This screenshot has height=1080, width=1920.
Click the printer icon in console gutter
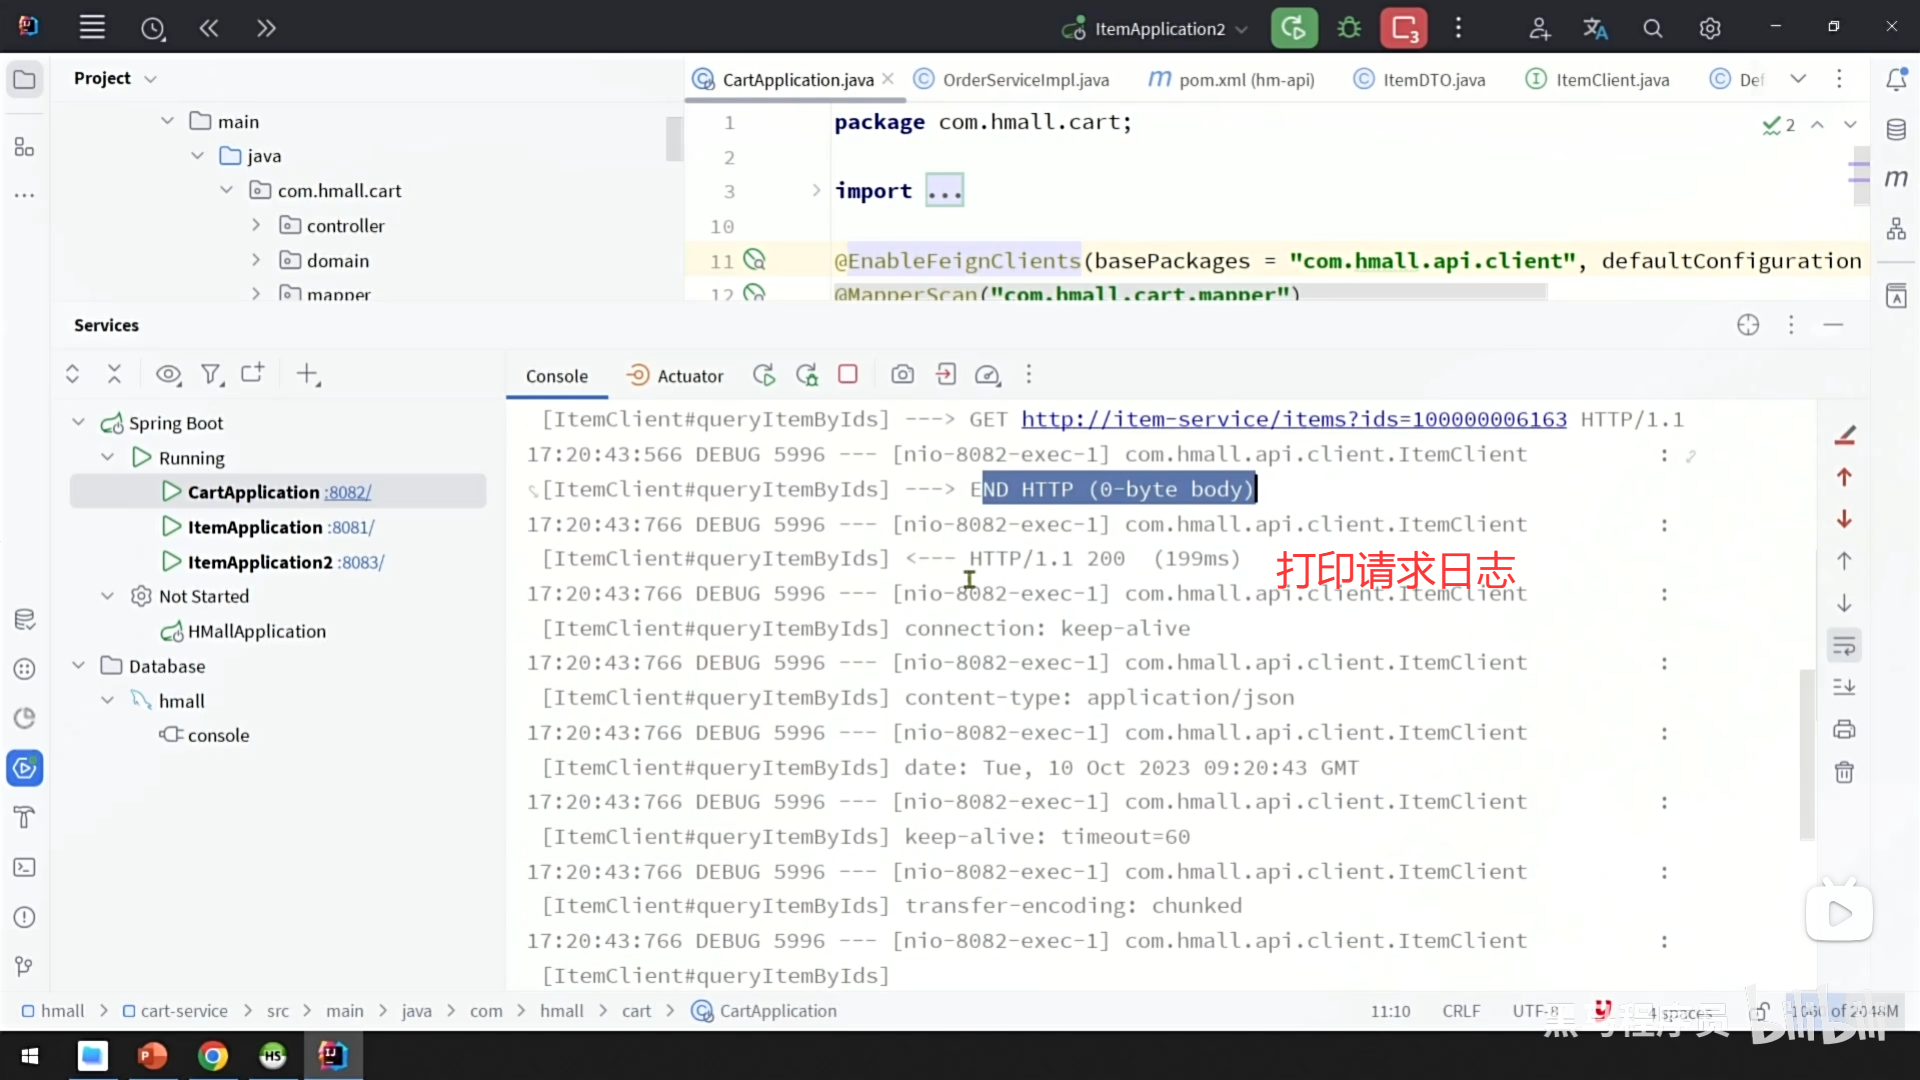pos(1844,729)
